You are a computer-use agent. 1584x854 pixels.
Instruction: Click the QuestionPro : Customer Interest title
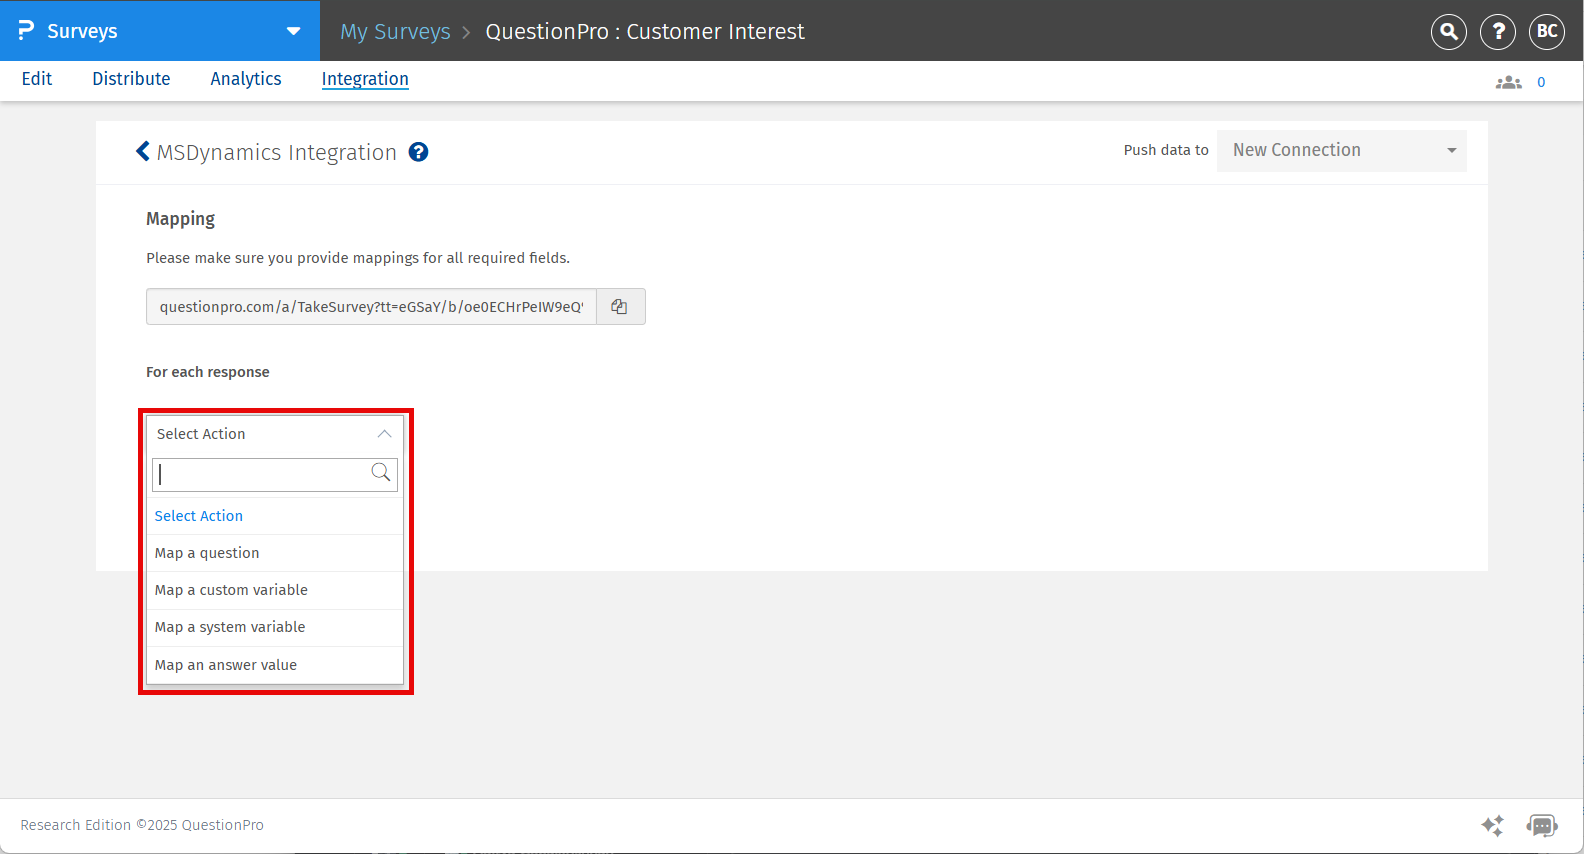645,32
